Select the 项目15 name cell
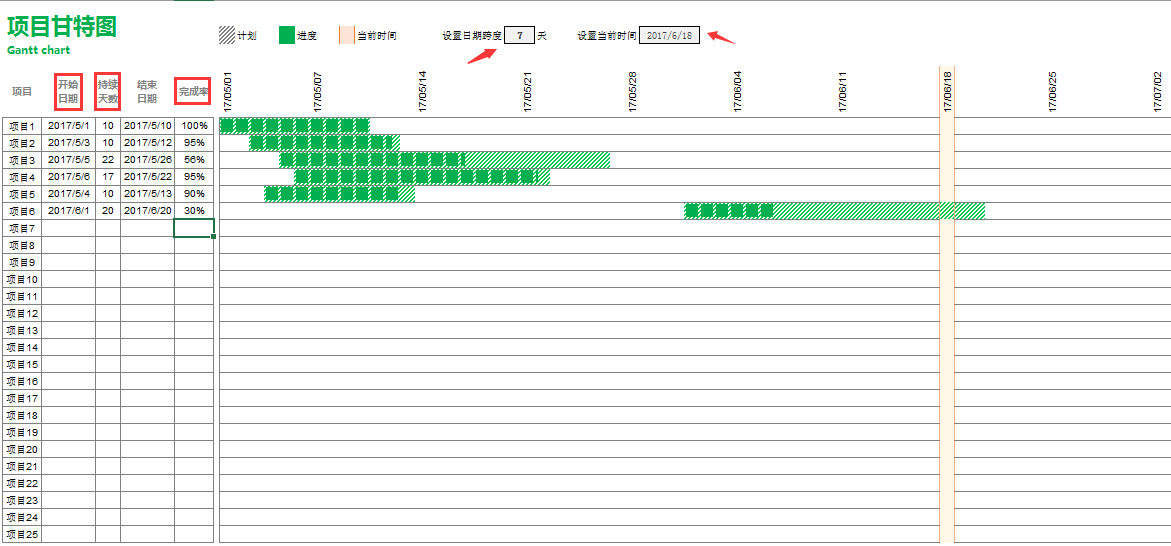1171x546 pixels. 22,364
